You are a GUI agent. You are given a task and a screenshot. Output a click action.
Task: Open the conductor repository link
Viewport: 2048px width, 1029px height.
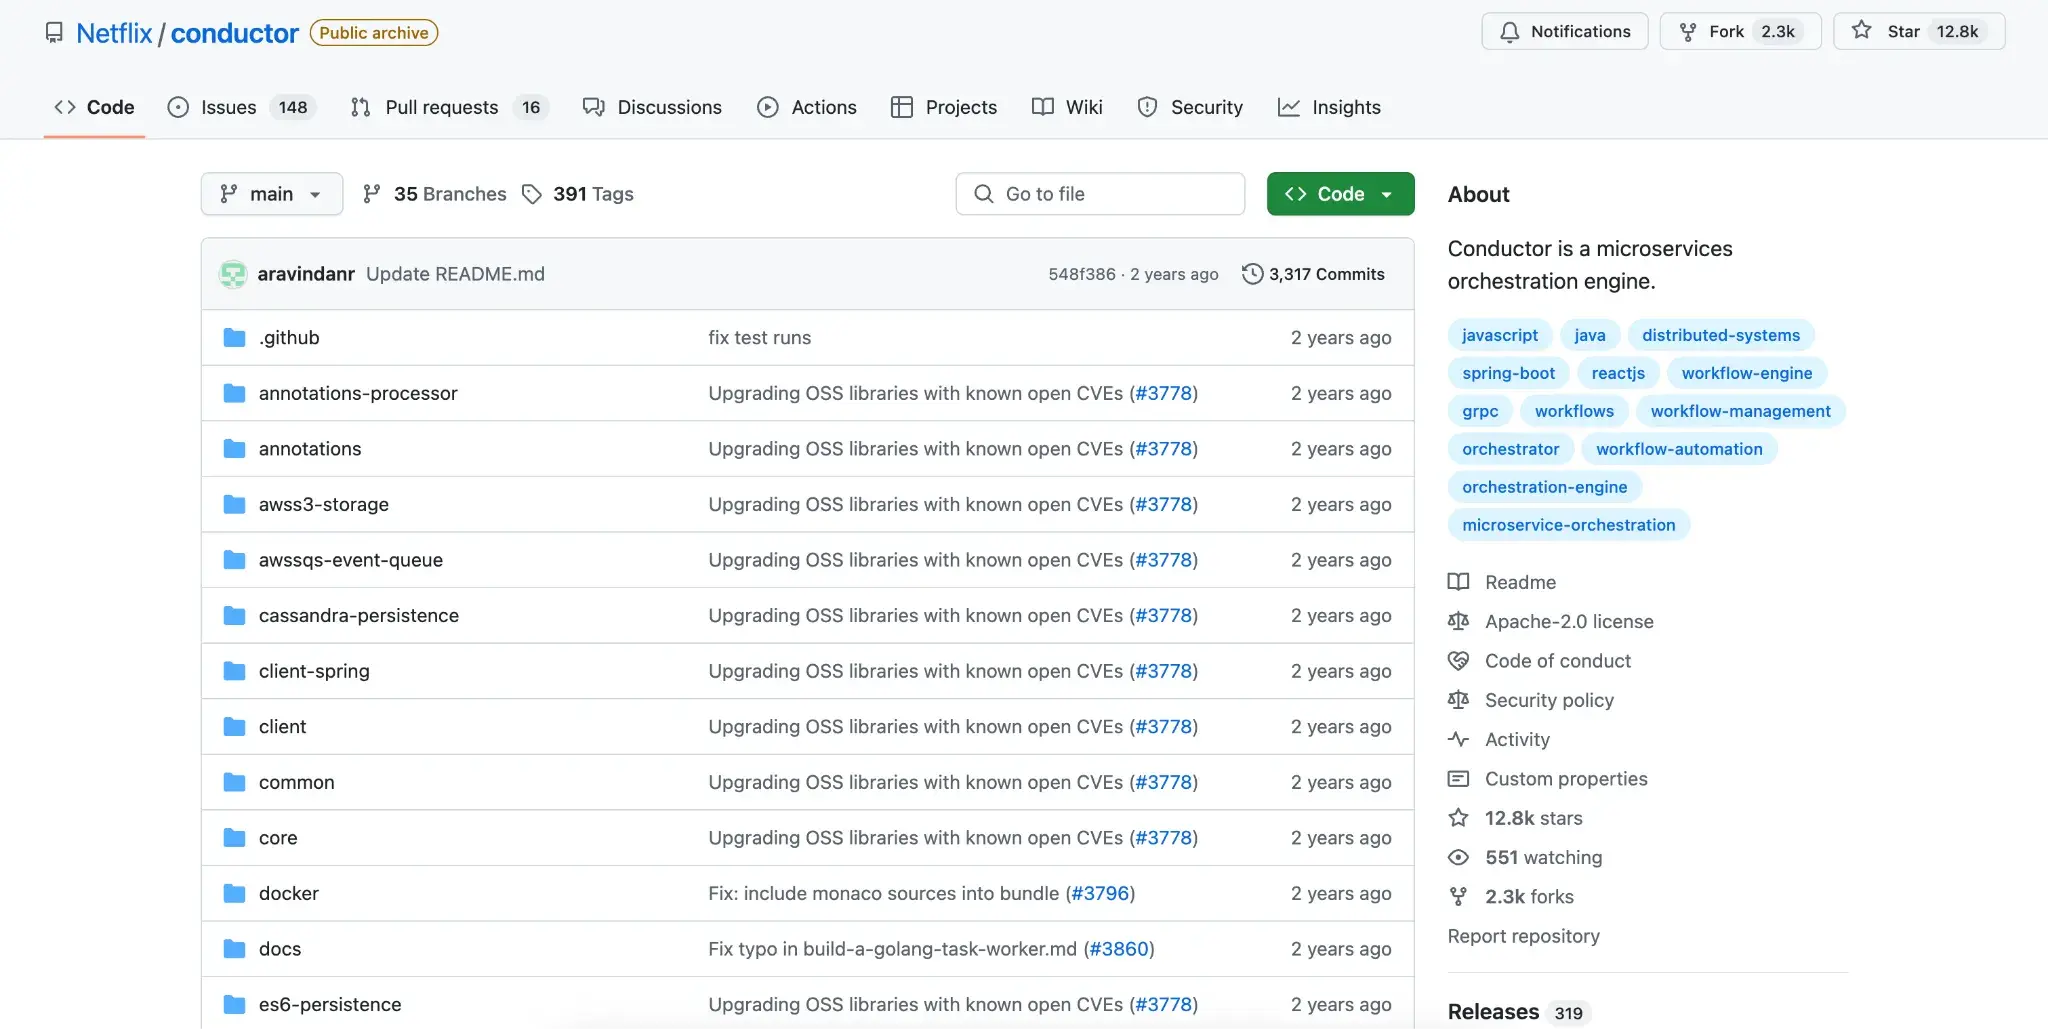[234, 33]
